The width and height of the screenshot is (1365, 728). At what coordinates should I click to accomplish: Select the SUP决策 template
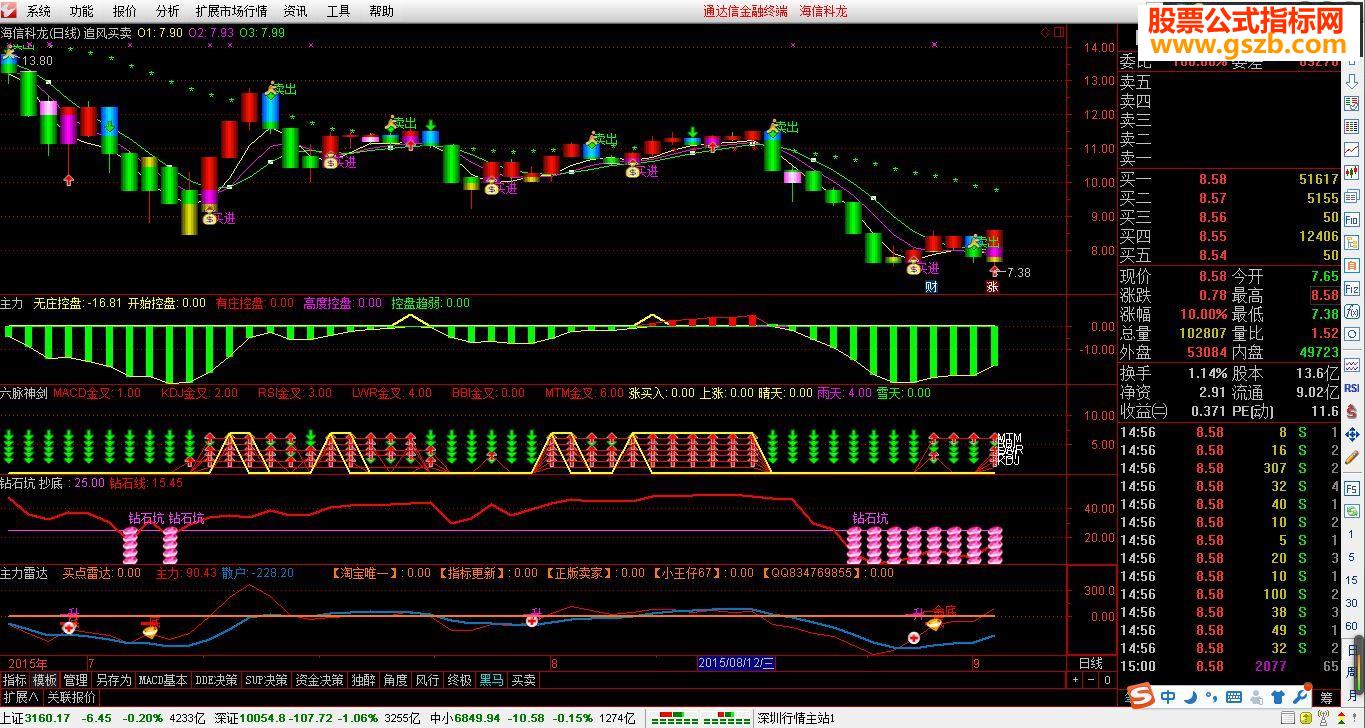pyautogui.click(x=266, y=680)
